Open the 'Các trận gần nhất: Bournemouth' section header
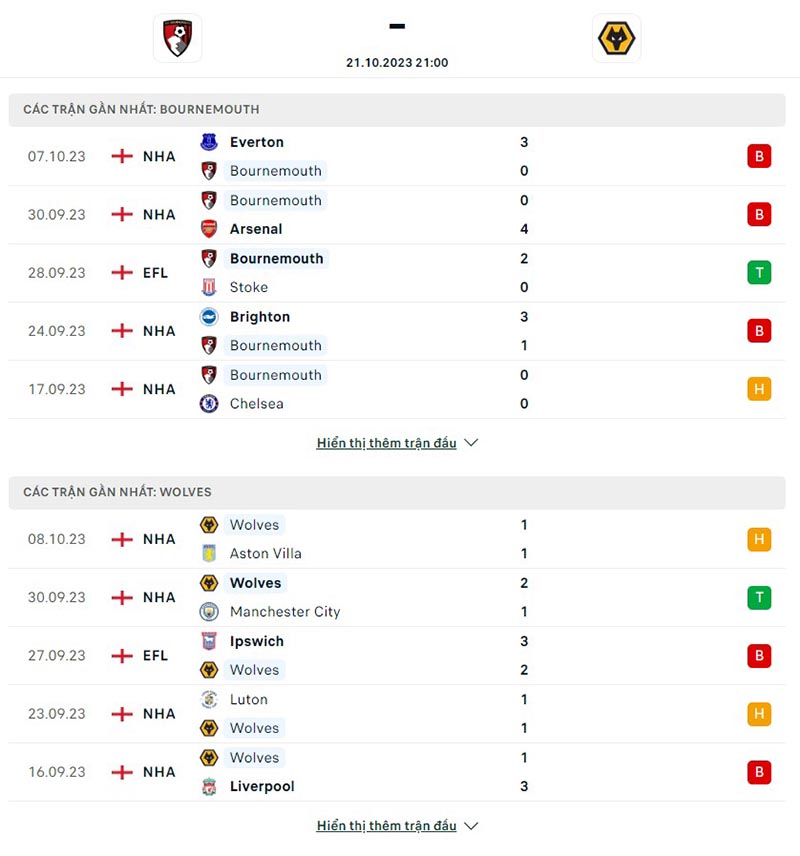Screen dimensions: 800x856 141,109
